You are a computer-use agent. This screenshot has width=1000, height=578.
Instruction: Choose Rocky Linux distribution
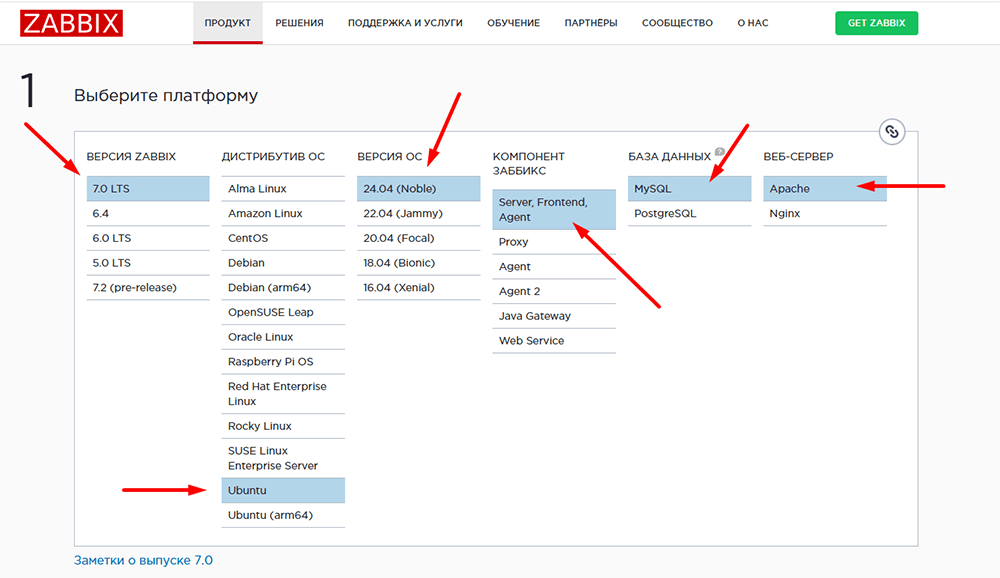tap(283, 426)
